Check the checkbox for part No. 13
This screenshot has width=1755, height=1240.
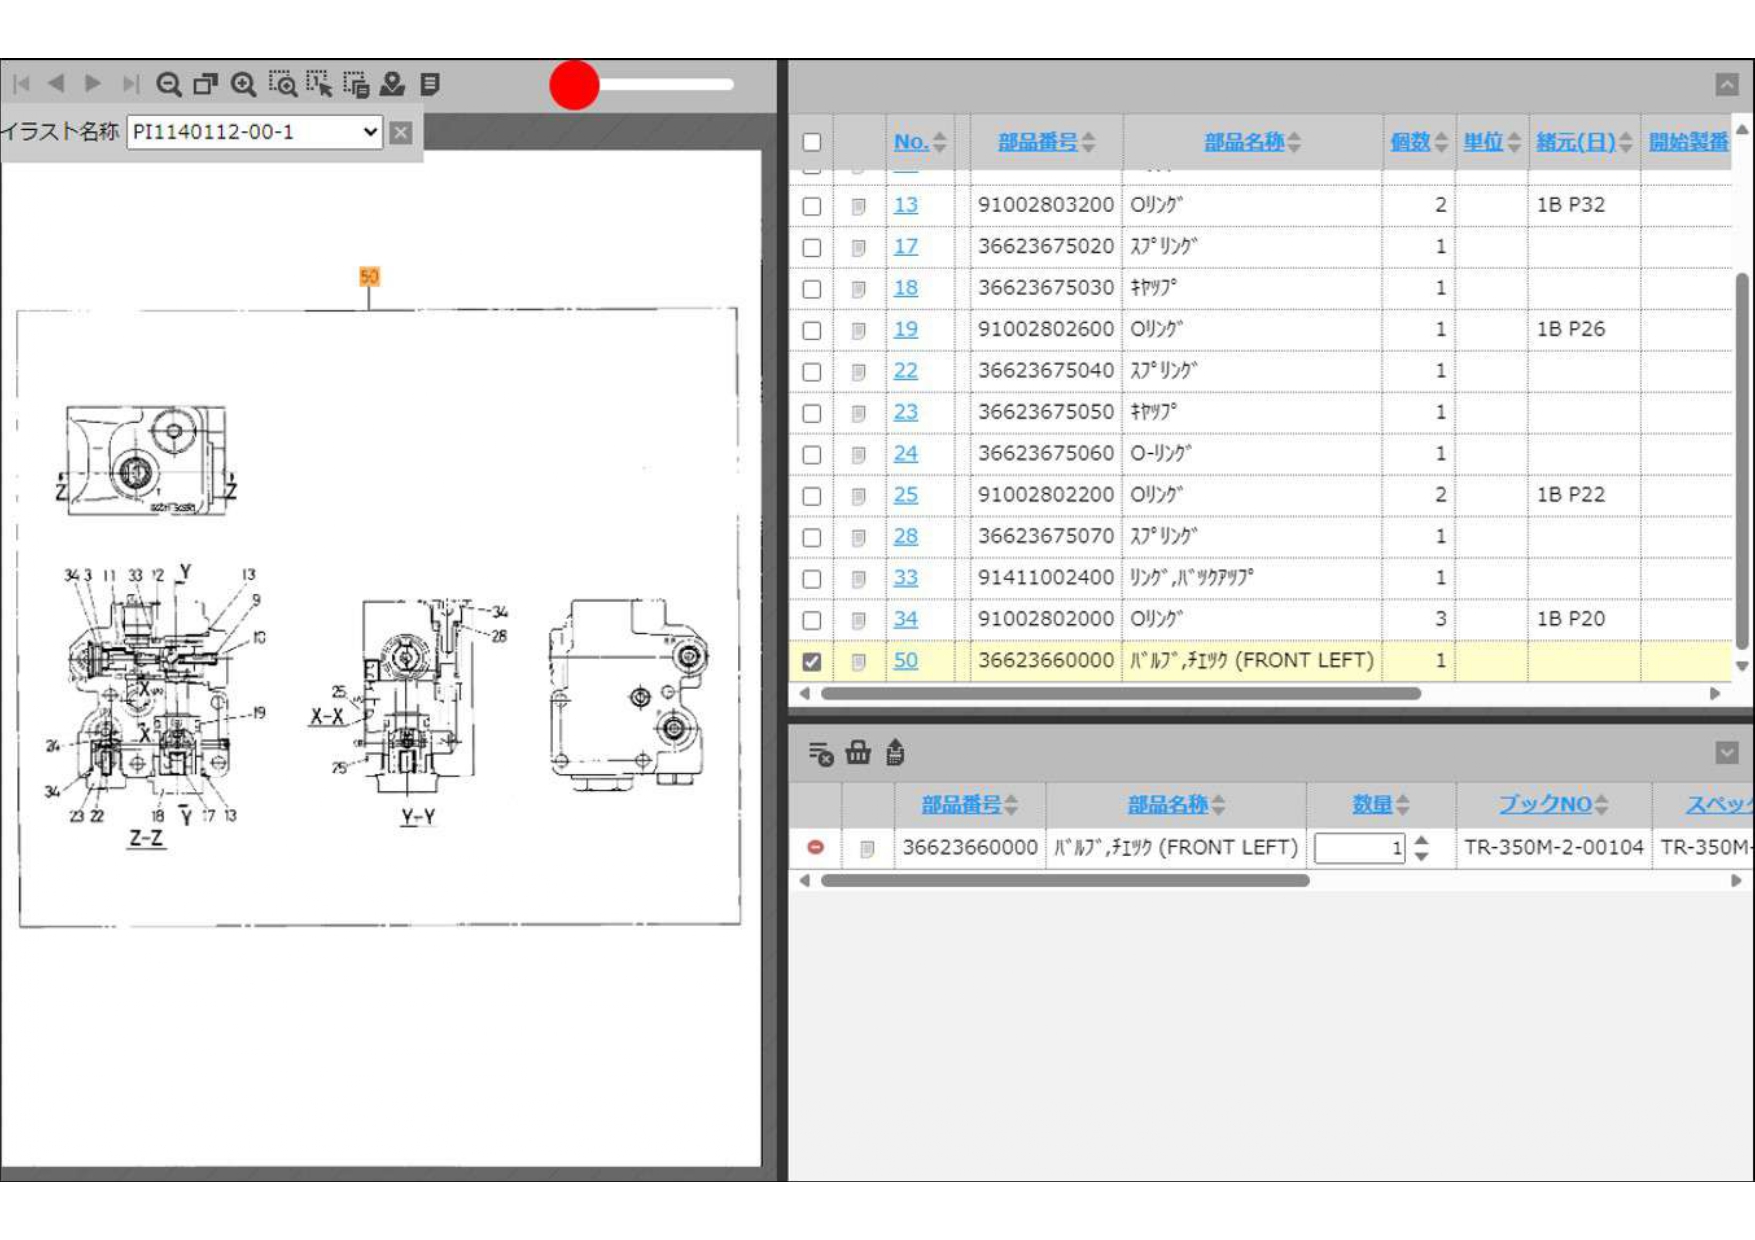pyautogui.click(x=812, y=206)
